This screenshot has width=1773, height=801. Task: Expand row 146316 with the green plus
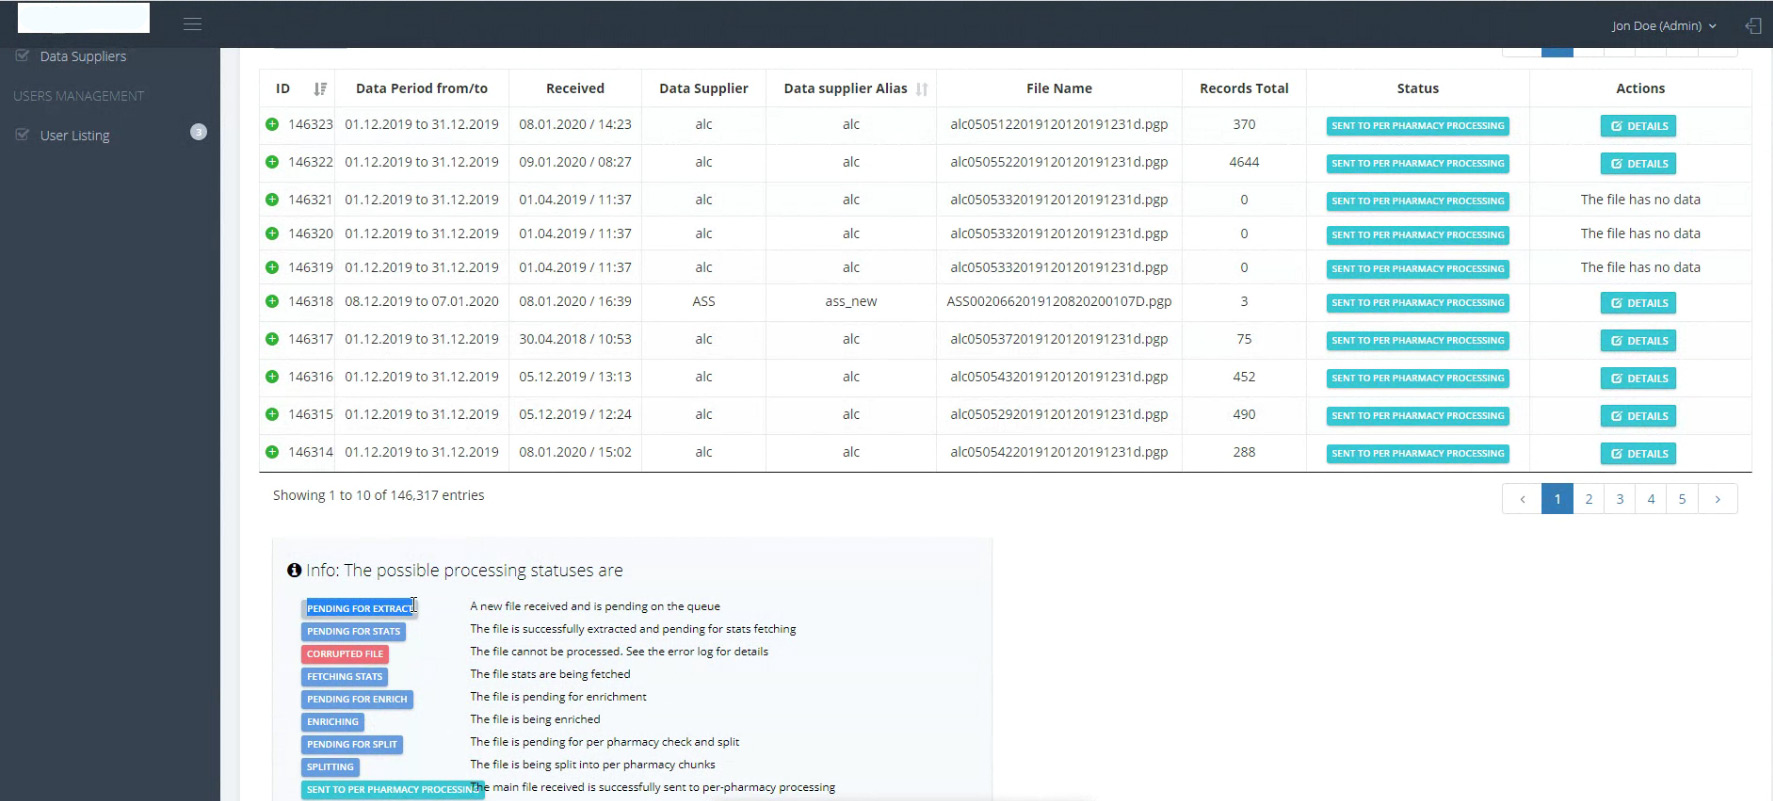click(x=272, y=377)
